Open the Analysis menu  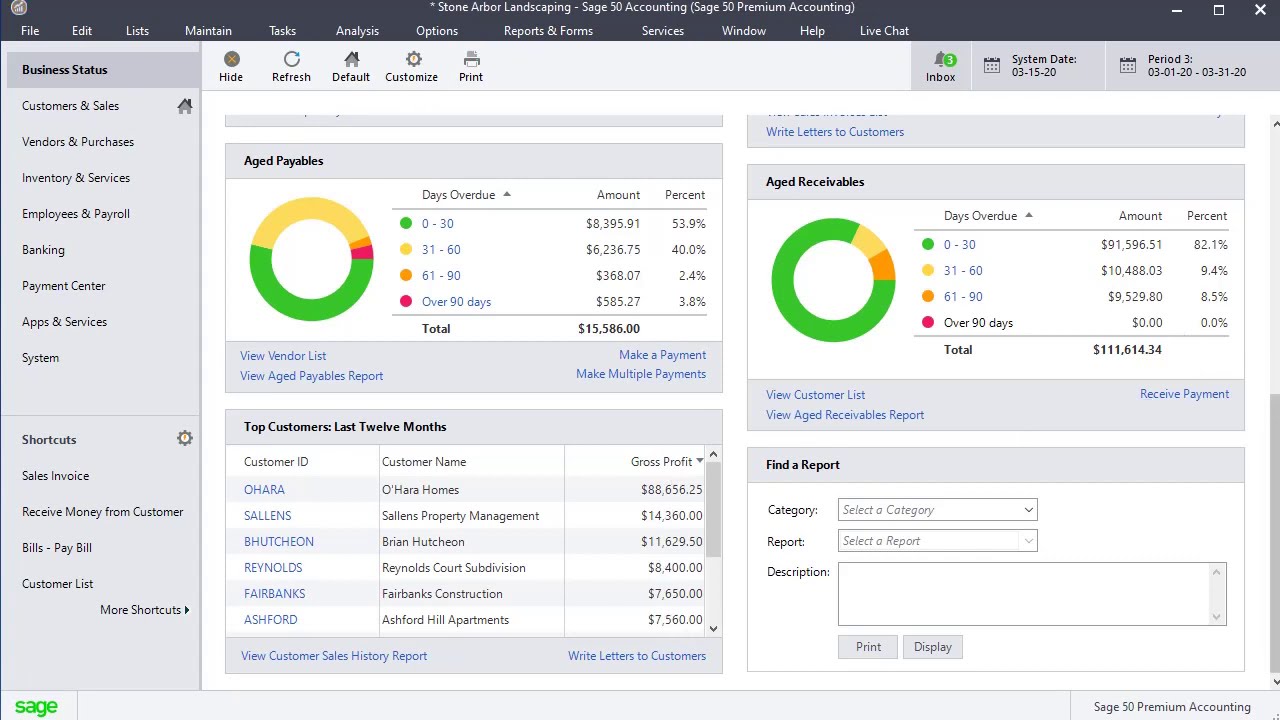pyautogui.click(x=357, y=31)
